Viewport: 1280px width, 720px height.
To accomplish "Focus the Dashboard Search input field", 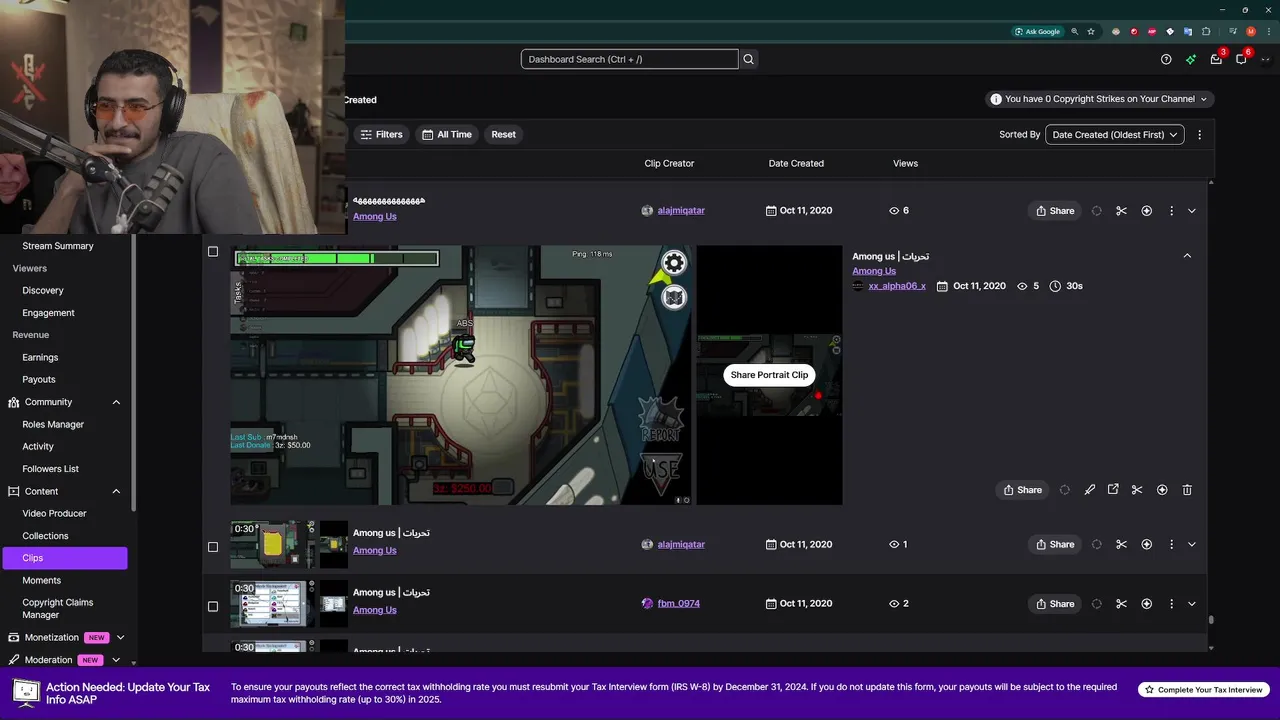I will pyautogui.click(x=629, y=59).
